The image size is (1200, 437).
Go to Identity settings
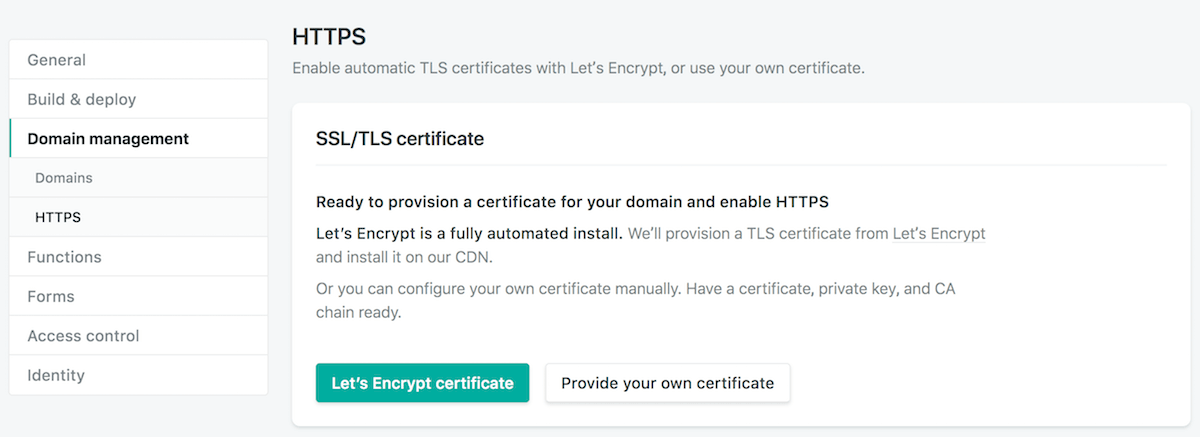point(56,375)
